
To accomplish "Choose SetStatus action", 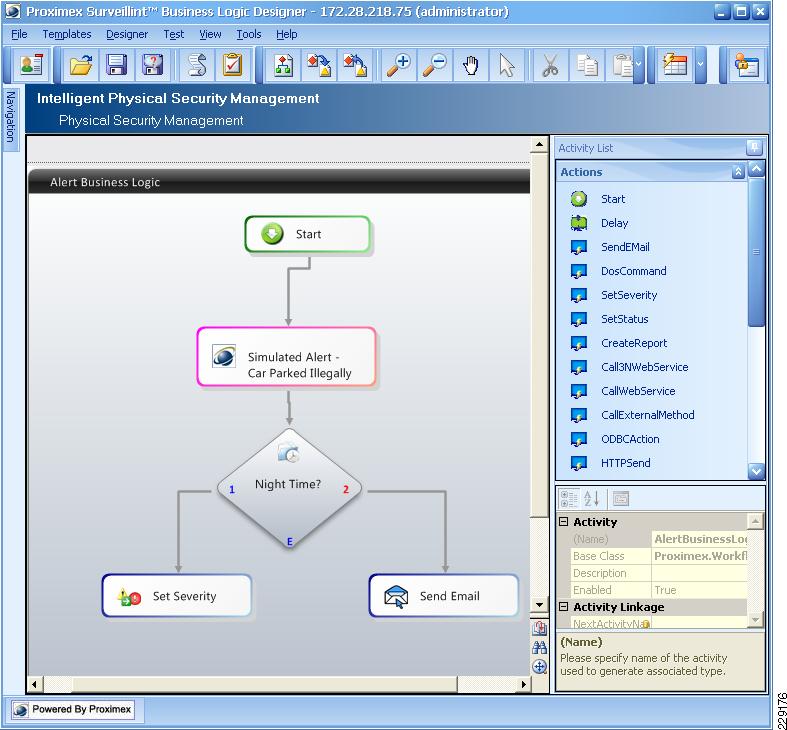I will [624, 319].
